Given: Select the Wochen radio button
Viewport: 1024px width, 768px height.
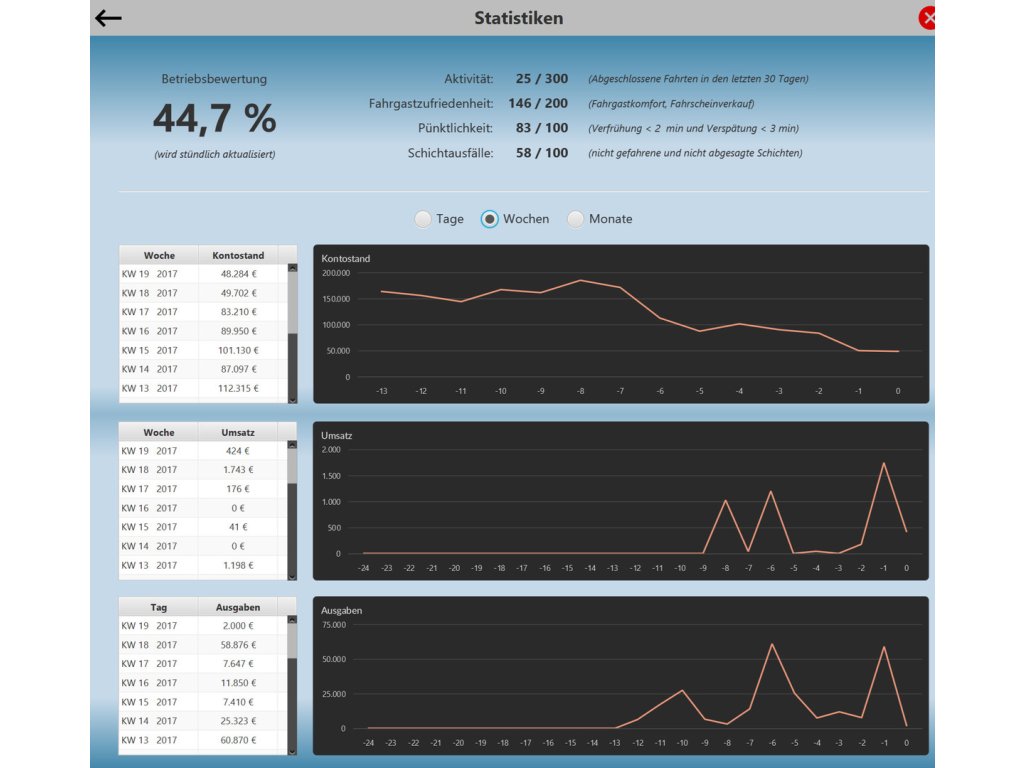Looking at the screenshot, I should 490,219.
